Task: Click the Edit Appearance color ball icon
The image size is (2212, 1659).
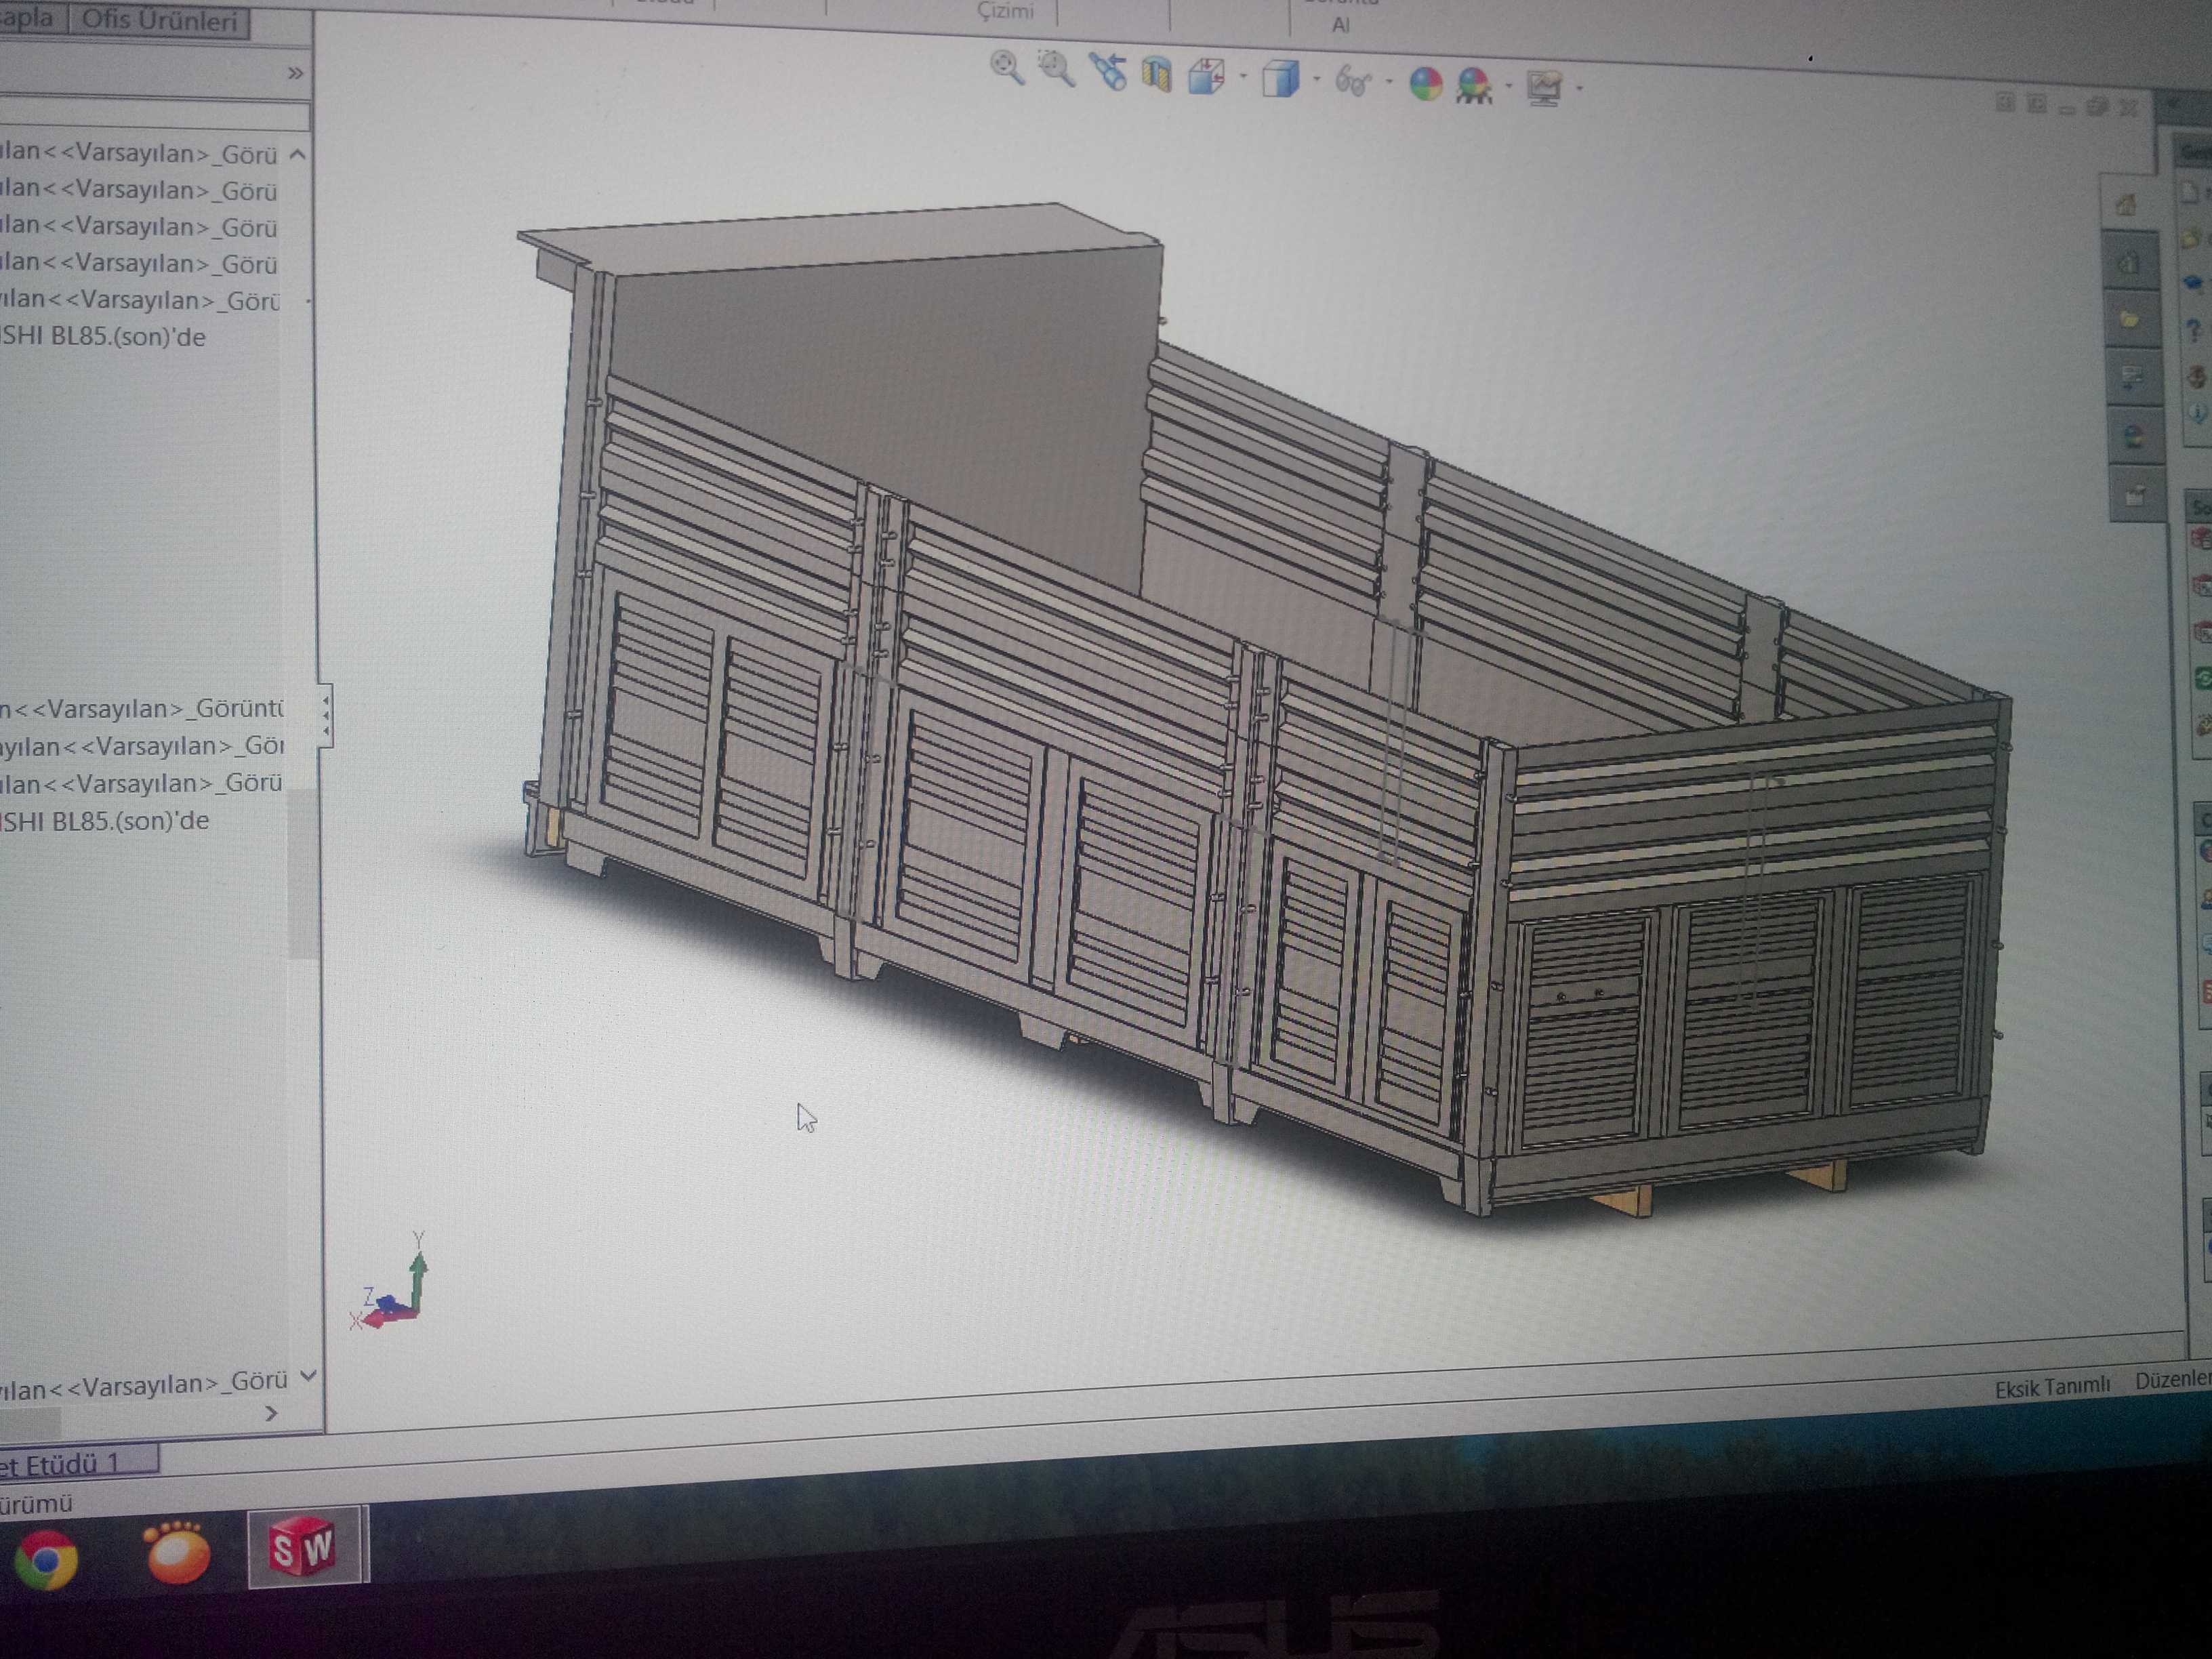Action: pyautogui.click(x=1425, y=84)
